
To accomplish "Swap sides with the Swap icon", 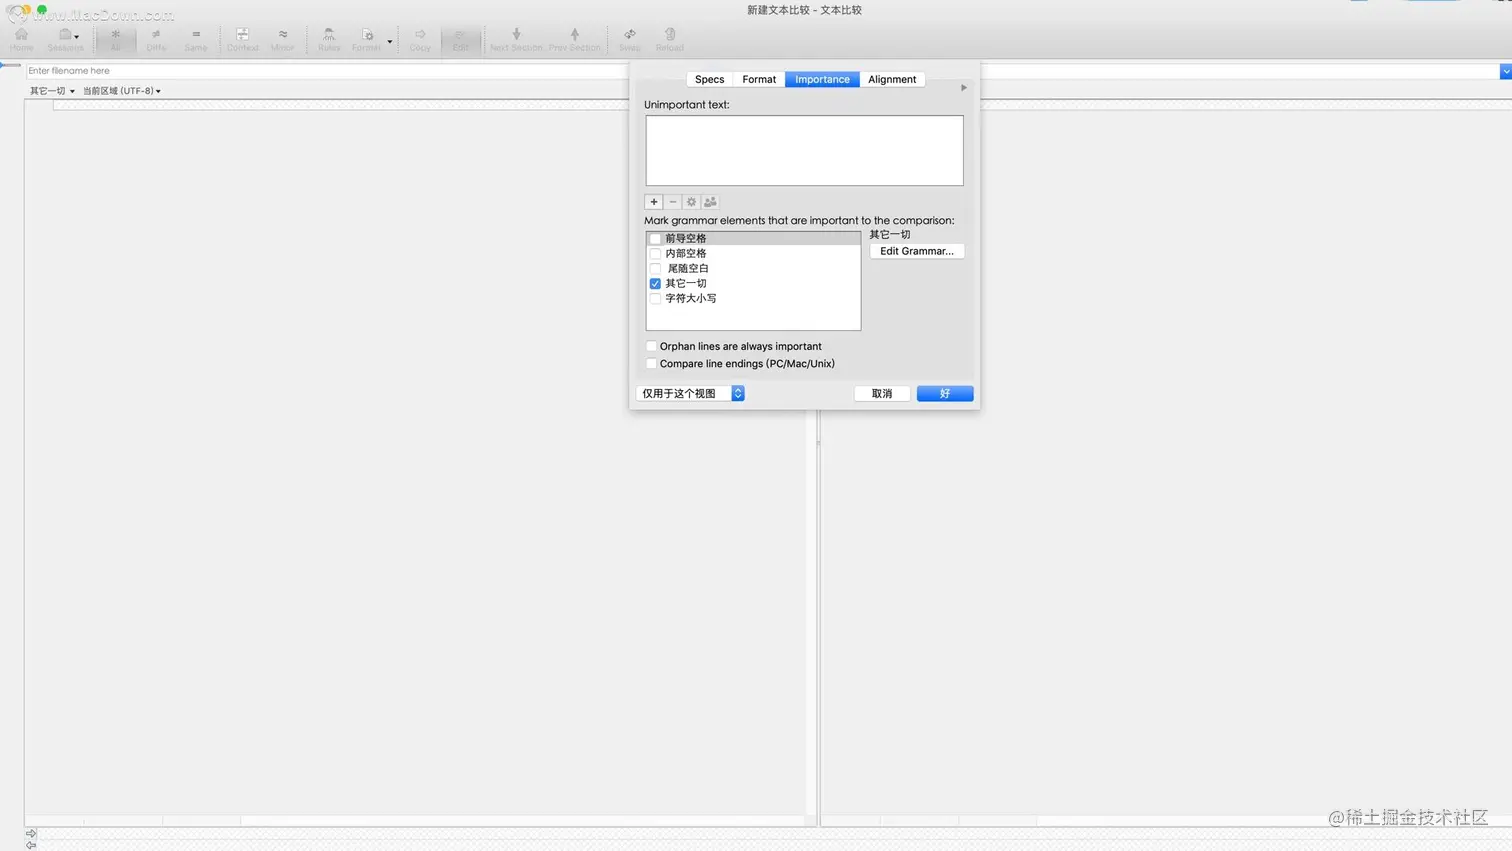I will coord(629,39).
